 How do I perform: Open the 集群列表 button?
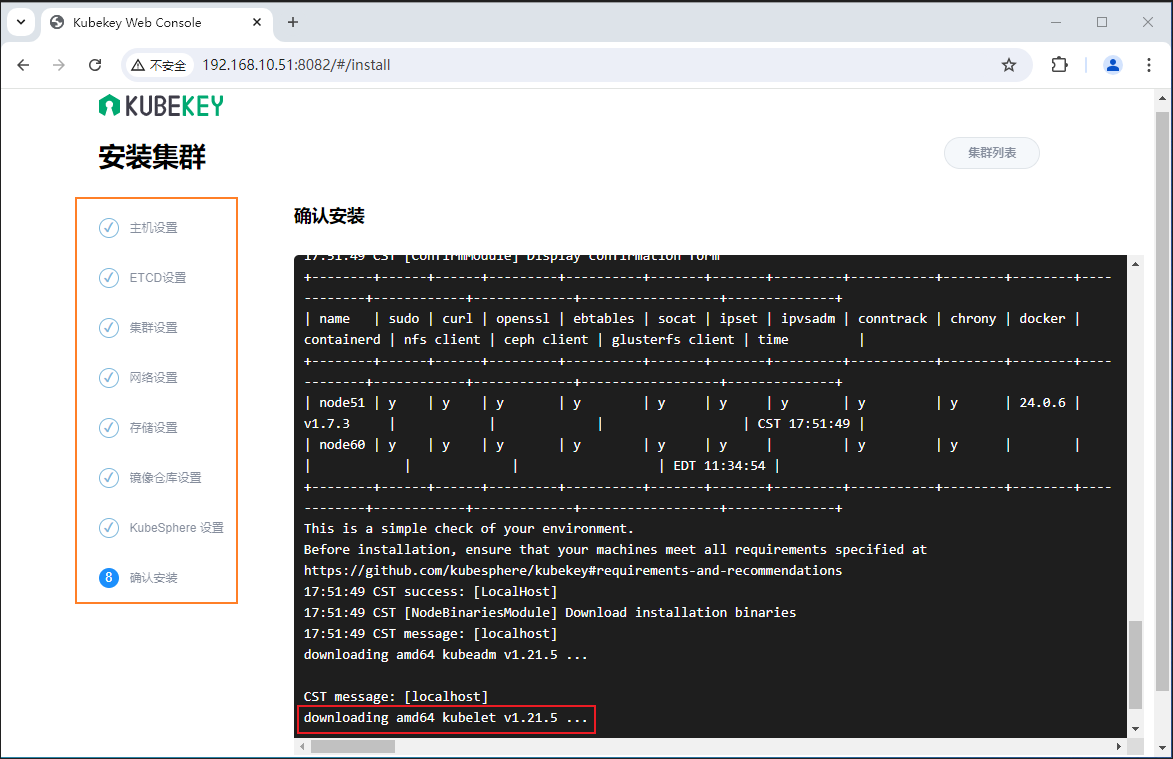pyautogui.click(x=991, y=153)
